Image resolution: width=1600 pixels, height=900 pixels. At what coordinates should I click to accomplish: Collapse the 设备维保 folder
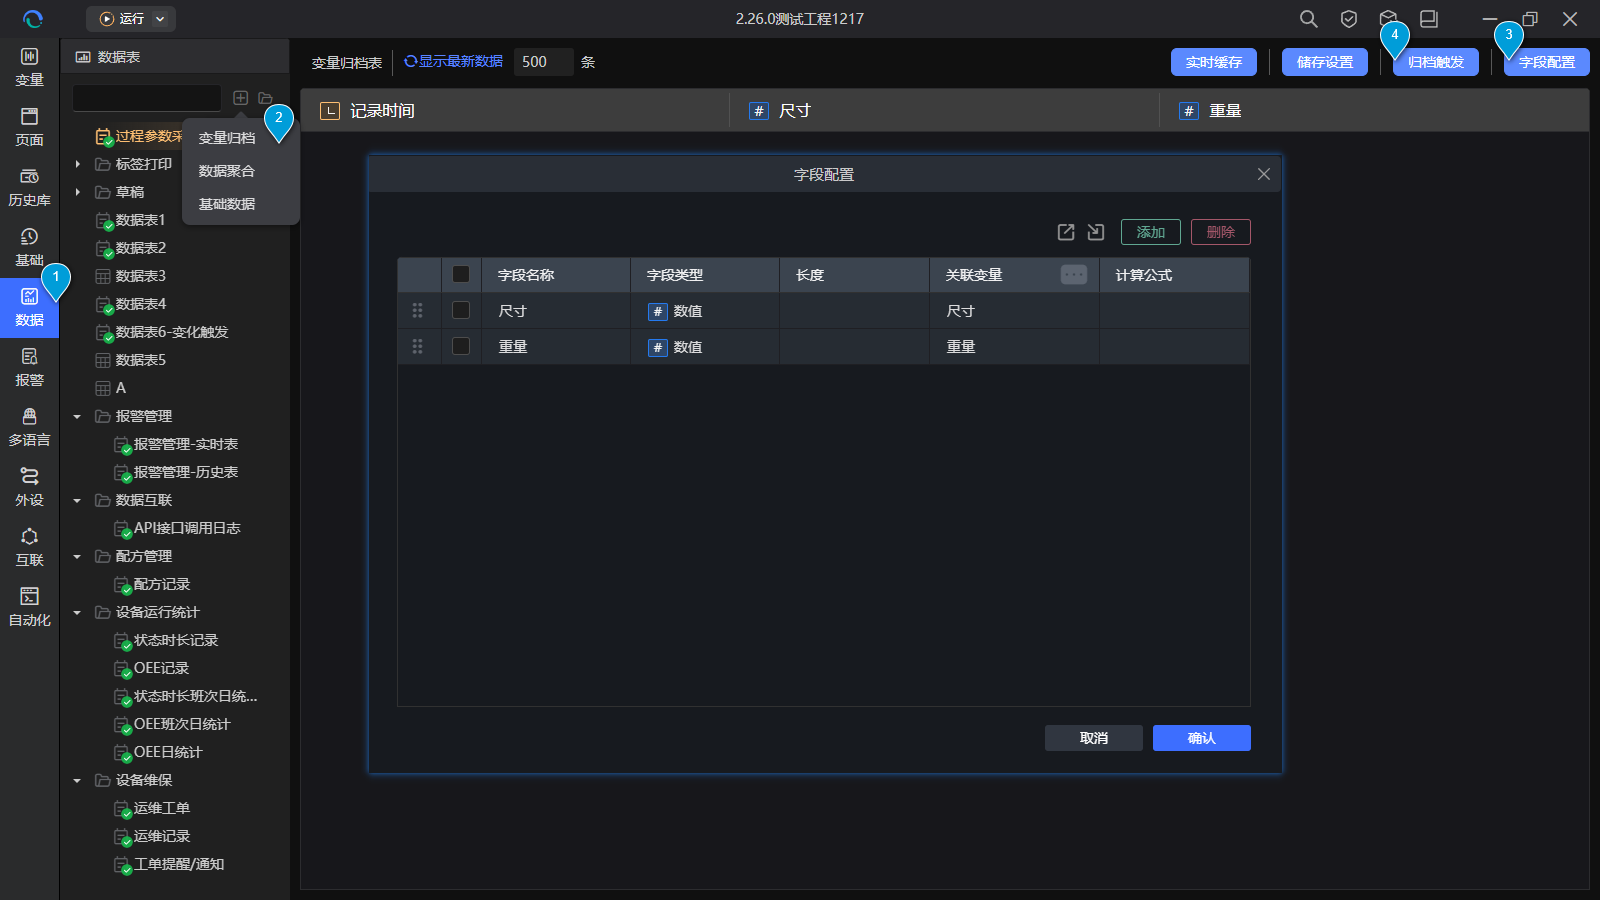click(x=78, y=780)
